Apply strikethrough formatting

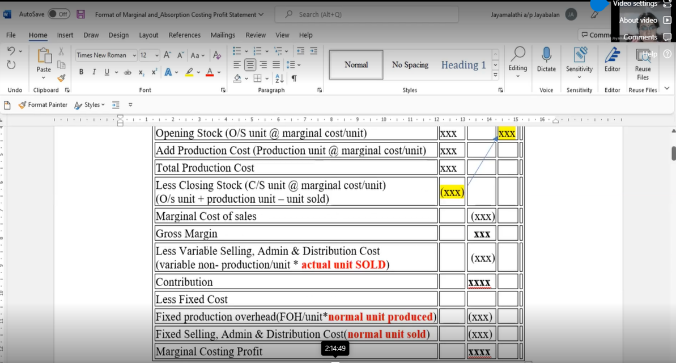pos(128,72)
